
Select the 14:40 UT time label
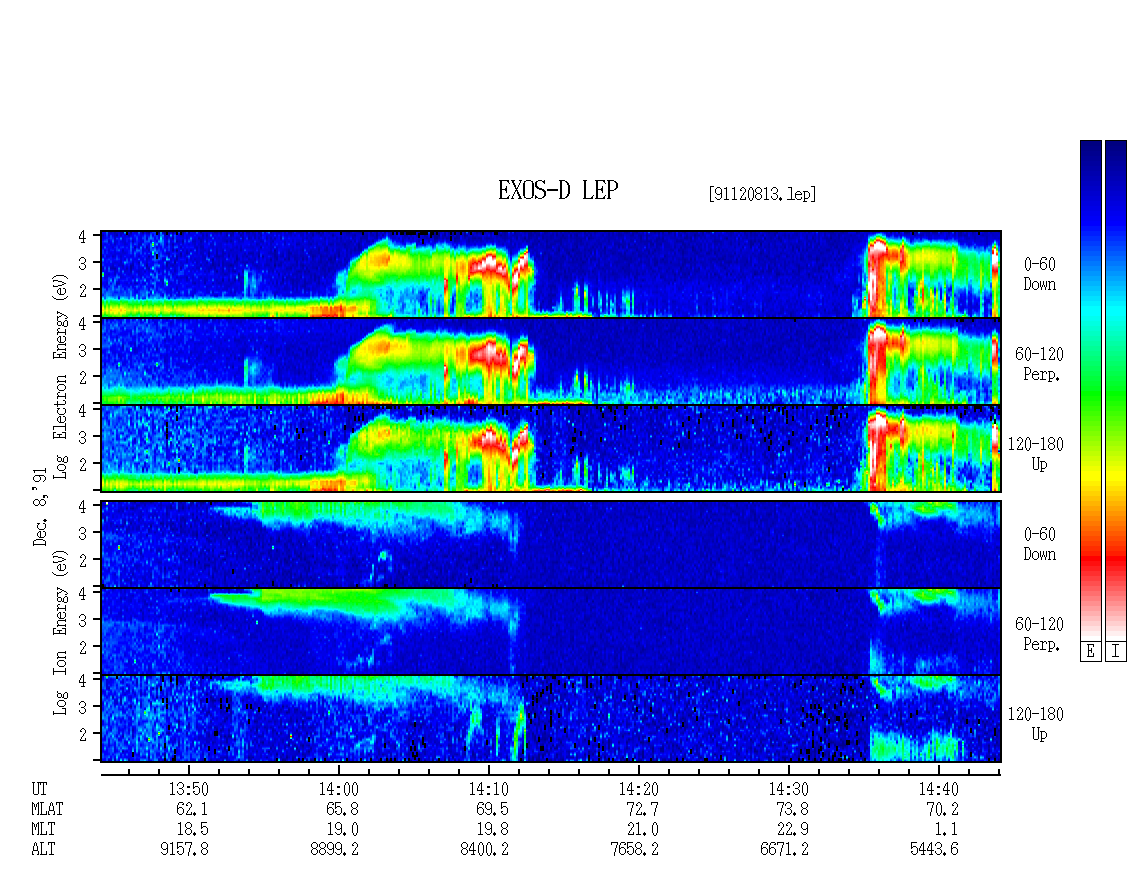[x=938, y=789]
